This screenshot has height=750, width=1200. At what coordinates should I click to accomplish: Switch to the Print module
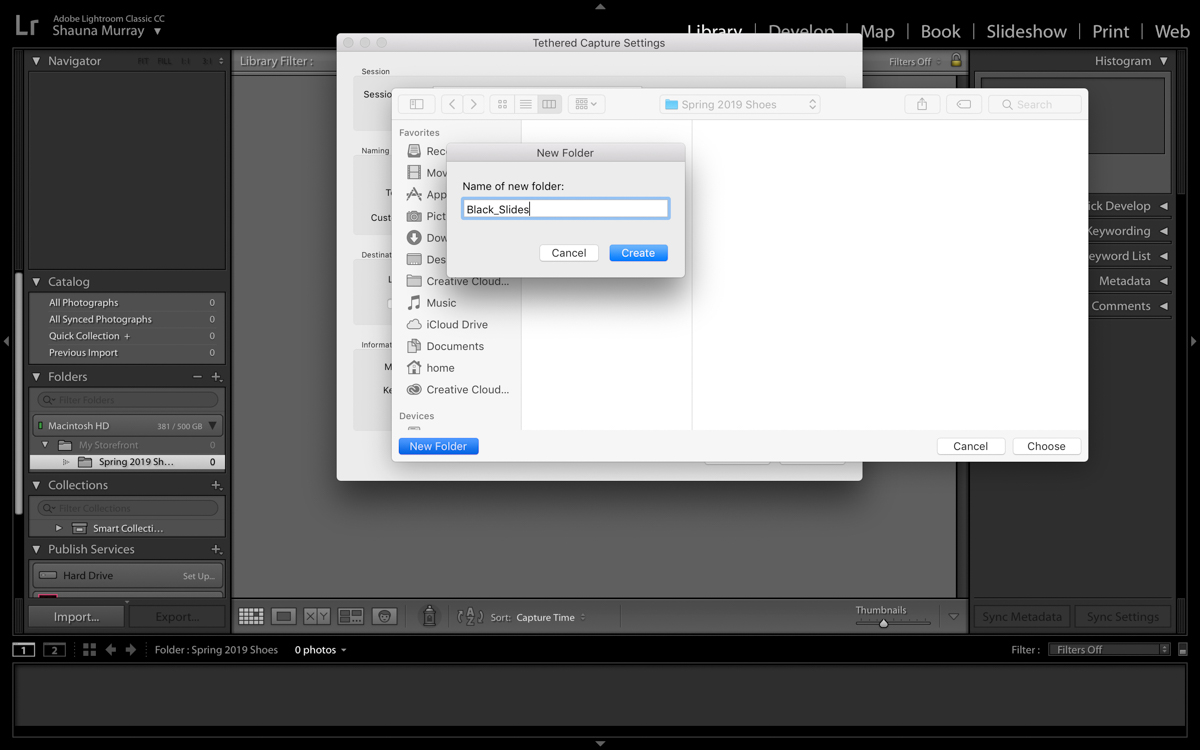(x=1110, y=31)
